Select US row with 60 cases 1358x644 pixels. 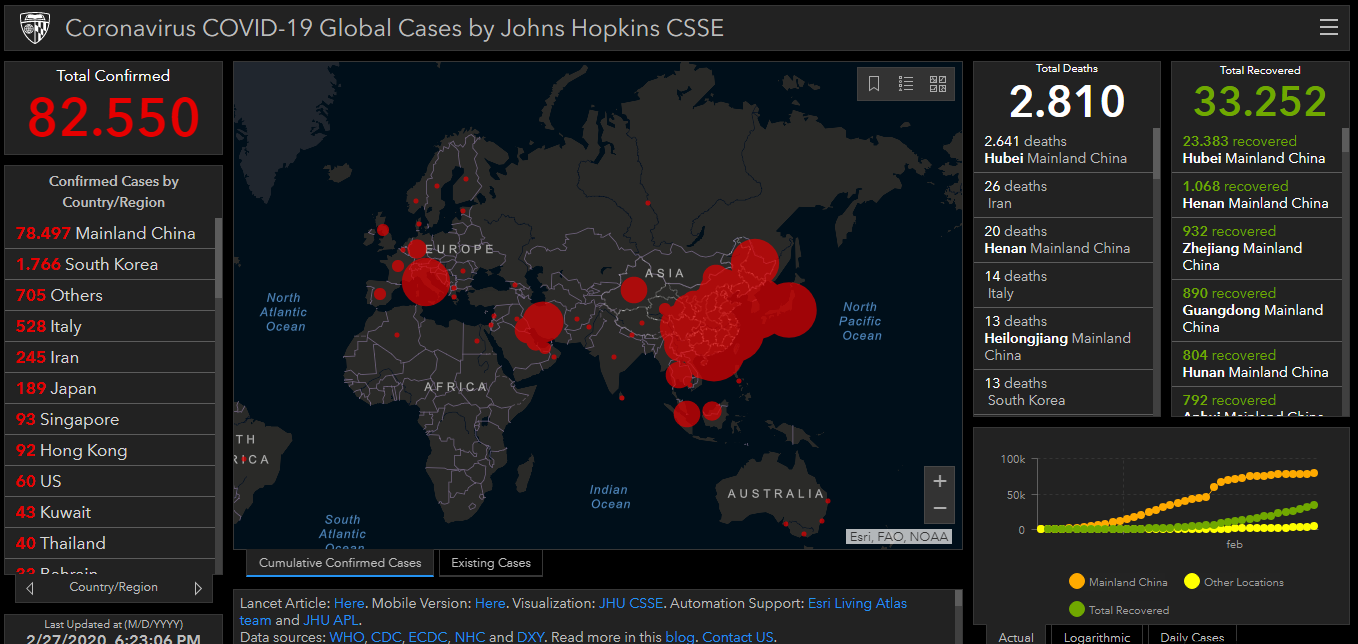pos(109,481)
